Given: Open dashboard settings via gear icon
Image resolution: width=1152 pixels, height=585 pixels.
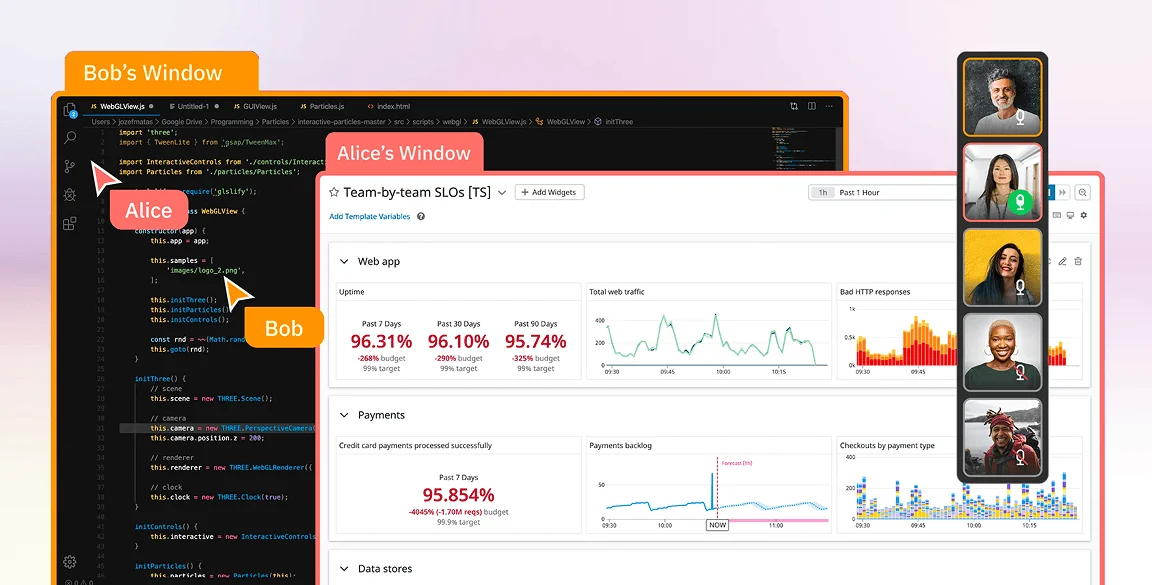Looking at the screenshot, I should [1083, 215].
